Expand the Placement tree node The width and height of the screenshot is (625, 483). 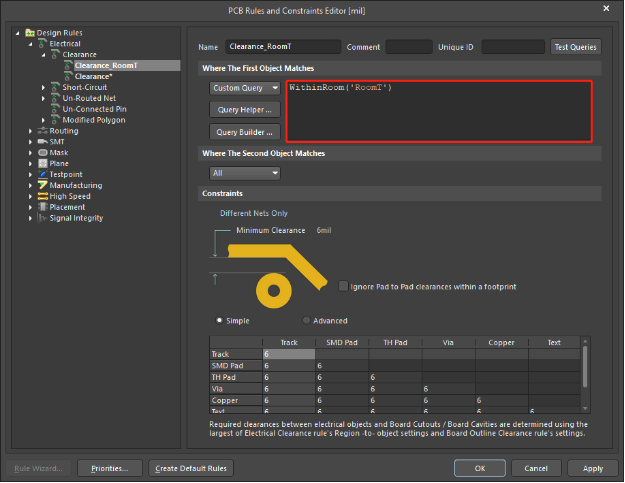coord(30,207)
